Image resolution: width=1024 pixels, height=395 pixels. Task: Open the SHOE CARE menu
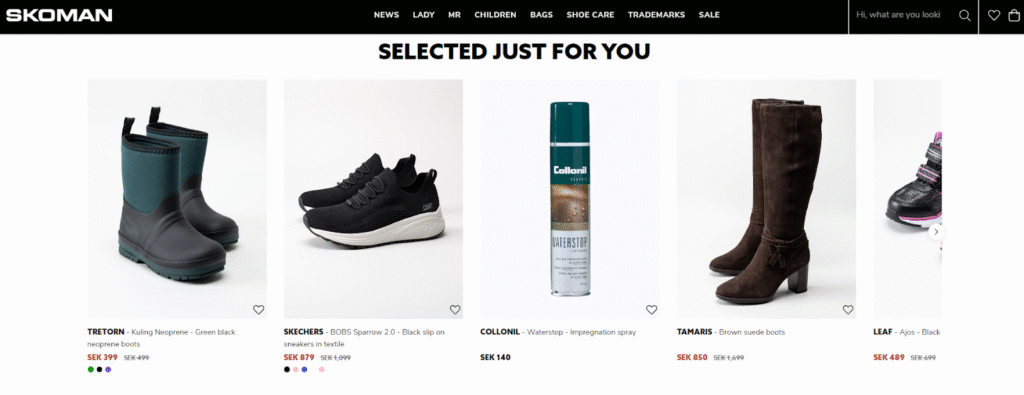590,15
